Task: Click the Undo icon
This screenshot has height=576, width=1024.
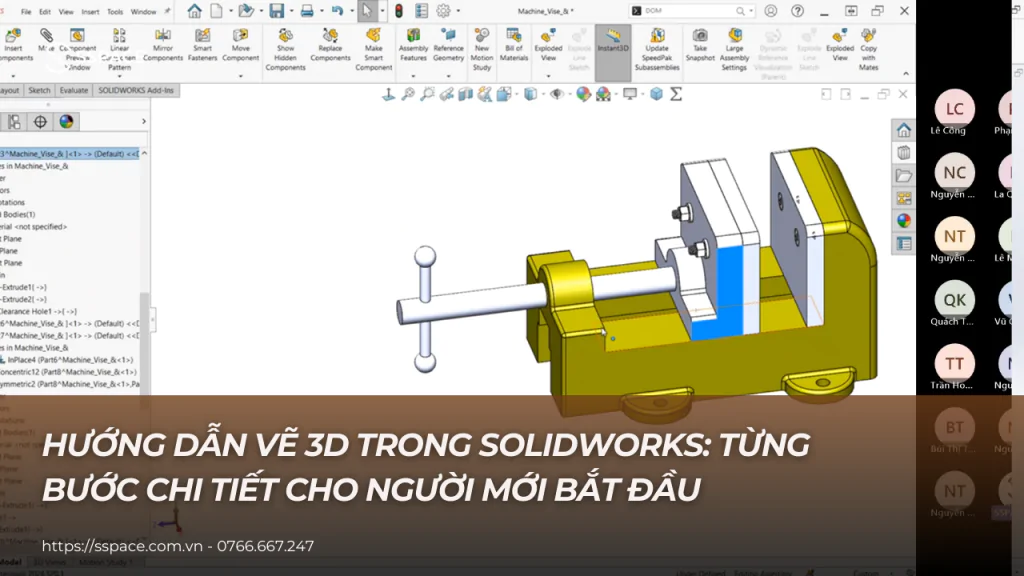Action: [337, 11]
